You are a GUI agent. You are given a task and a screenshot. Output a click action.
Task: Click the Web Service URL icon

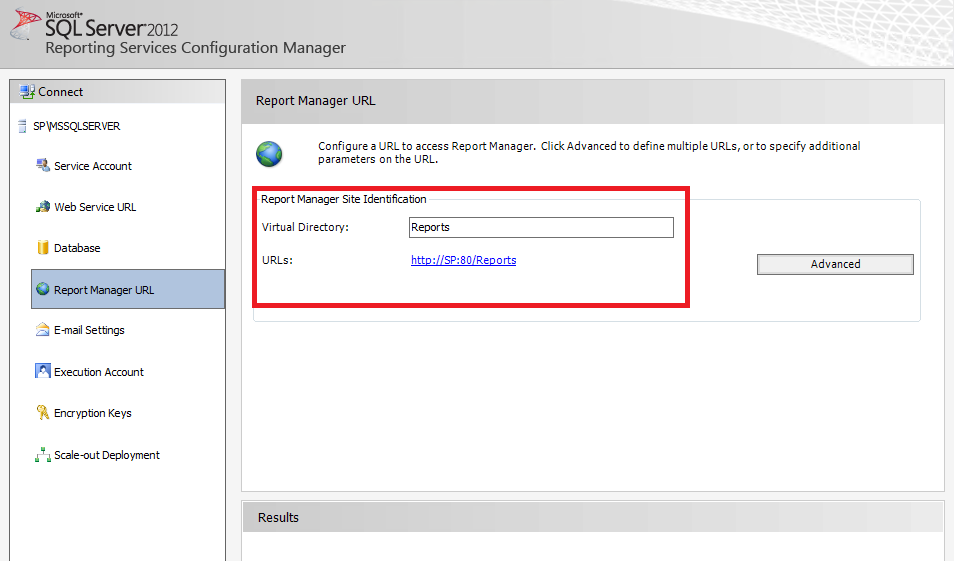(43, 207)
